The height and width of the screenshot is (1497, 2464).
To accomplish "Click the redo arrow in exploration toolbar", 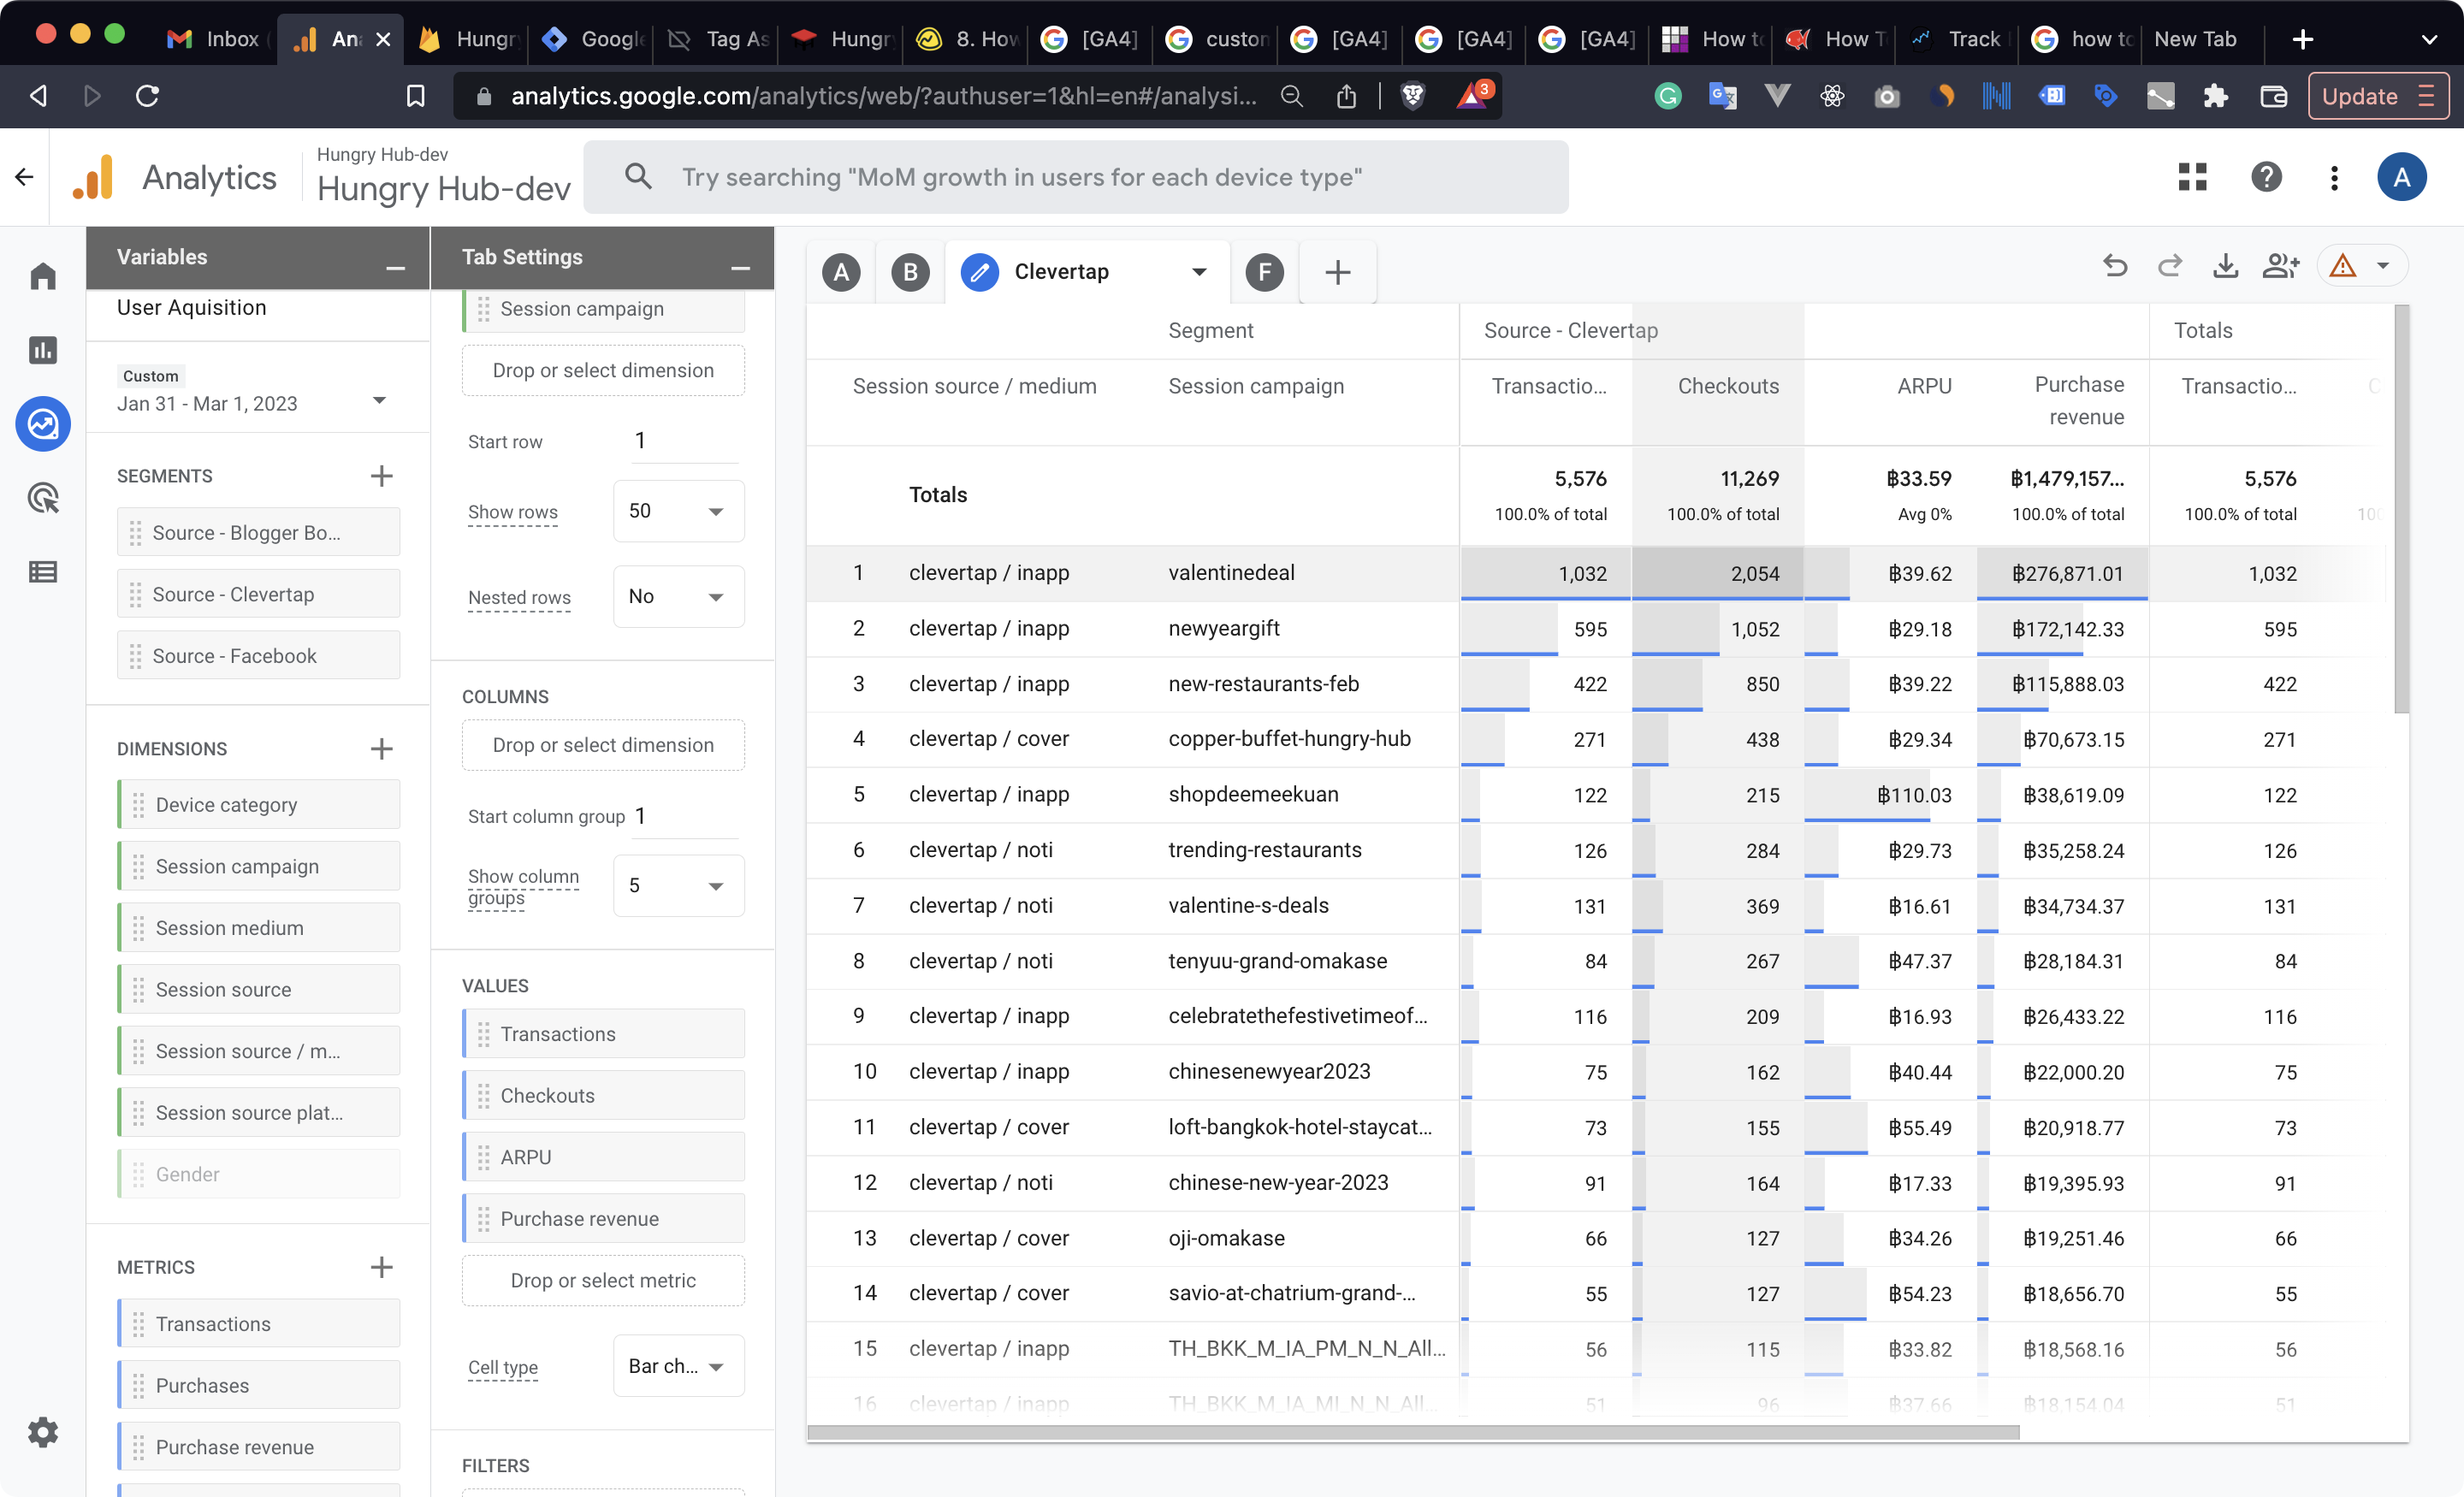I will 2169,266.
